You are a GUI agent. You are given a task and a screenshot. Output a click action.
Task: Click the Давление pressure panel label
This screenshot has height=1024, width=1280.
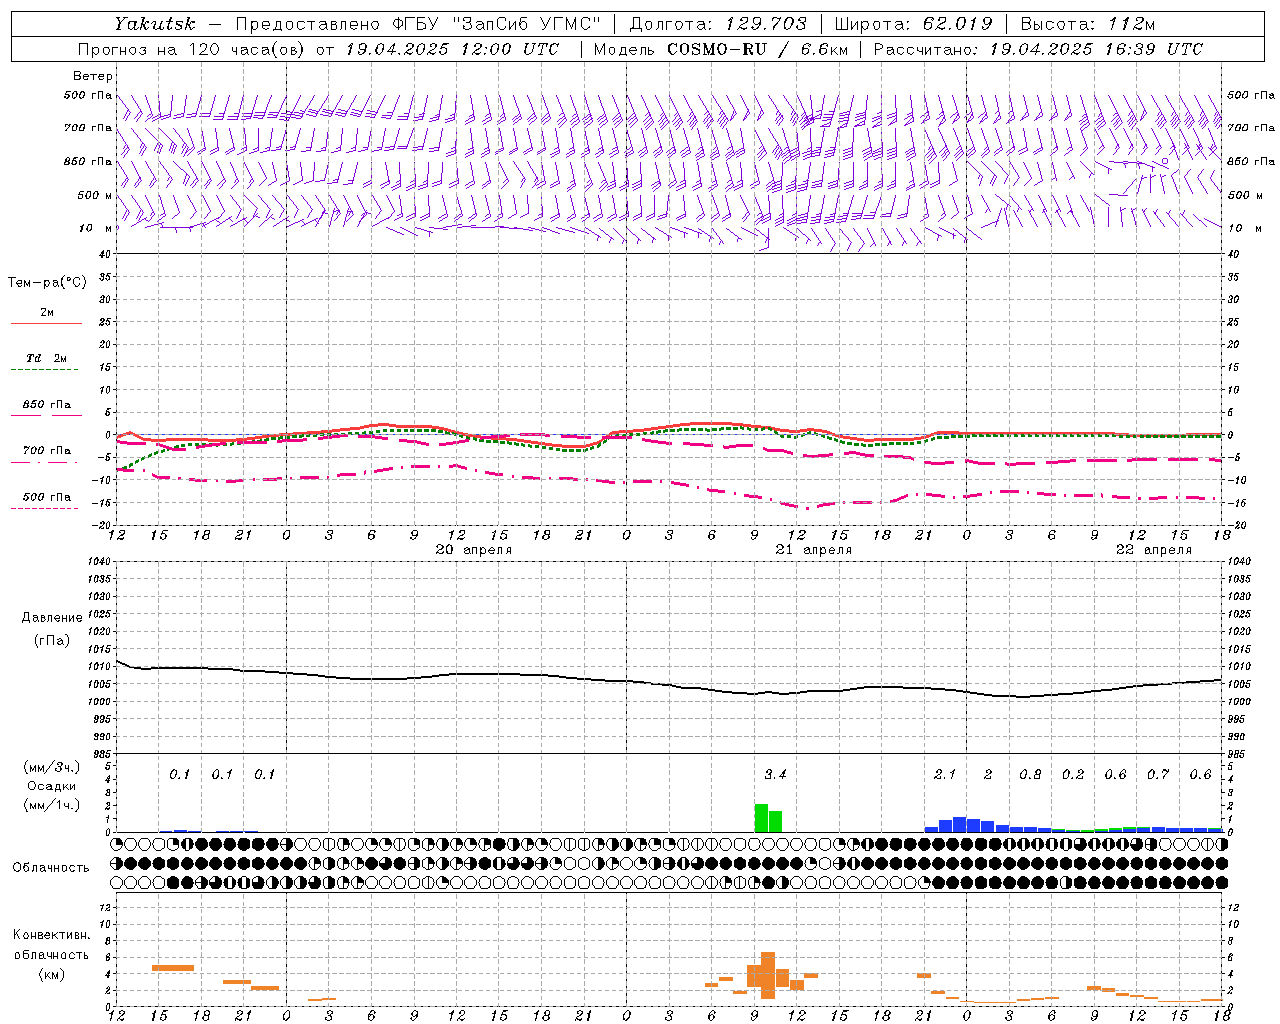pyautogui.click(x=52, y=618)
